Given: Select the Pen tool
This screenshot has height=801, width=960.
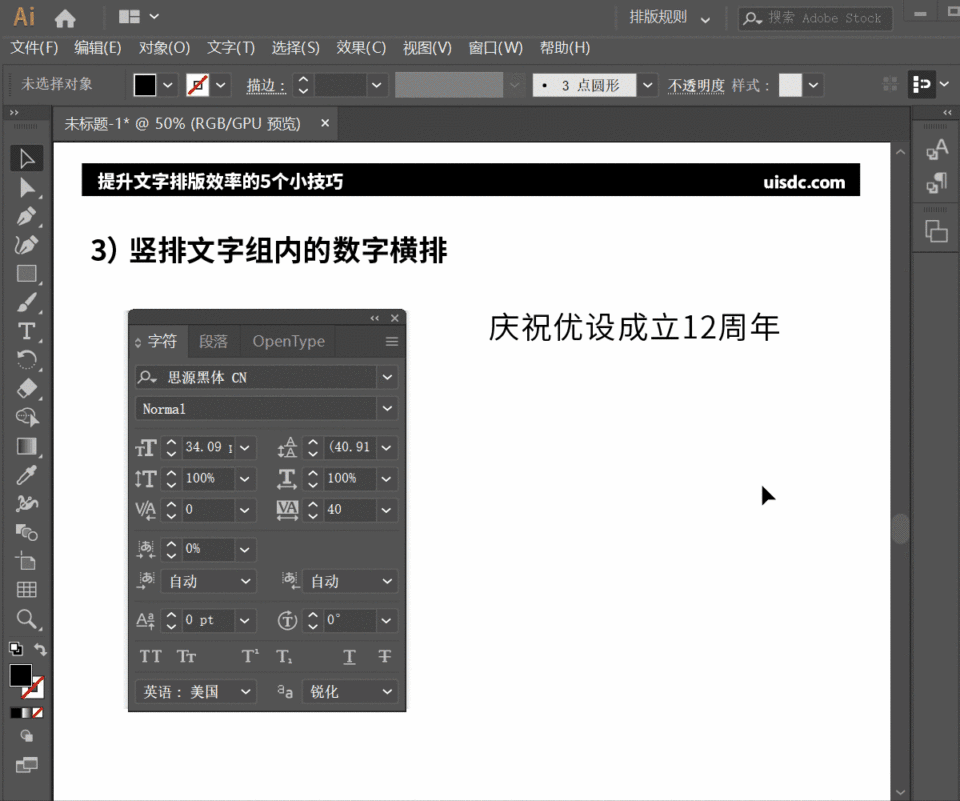Looking at the screenshot, I should pyautogui.click(x=27, y=216).
